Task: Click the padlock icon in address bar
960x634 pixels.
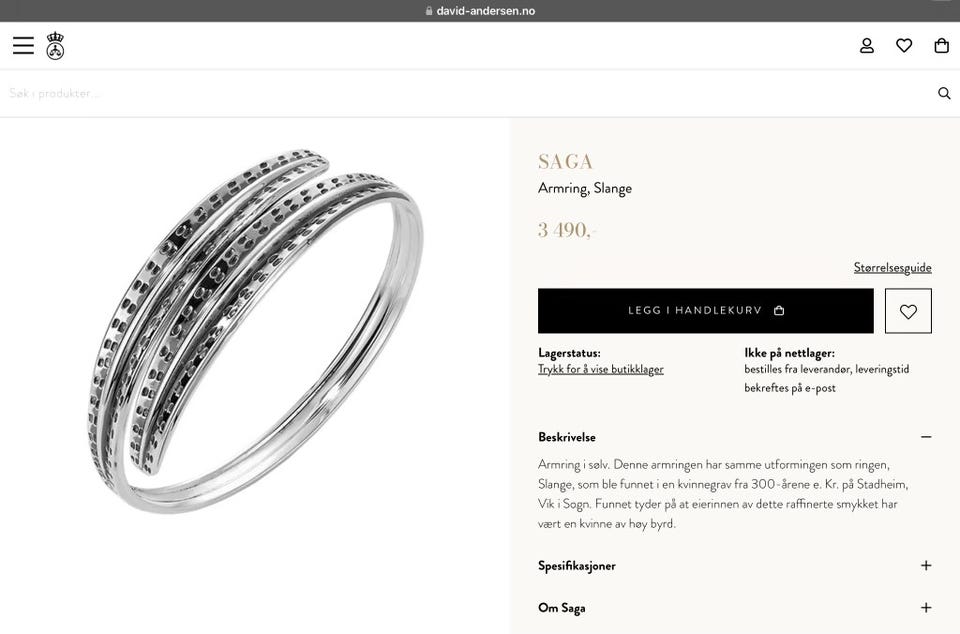Action: pos(429,11)
